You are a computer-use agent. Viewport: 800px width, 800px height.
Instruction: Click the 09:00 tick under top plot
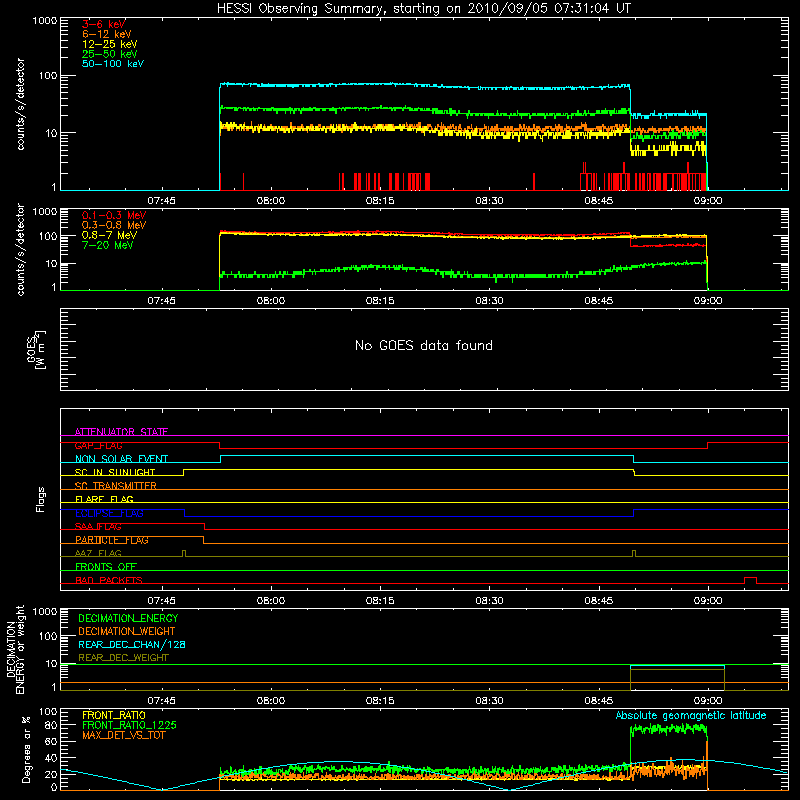click(x=708, y=201)
